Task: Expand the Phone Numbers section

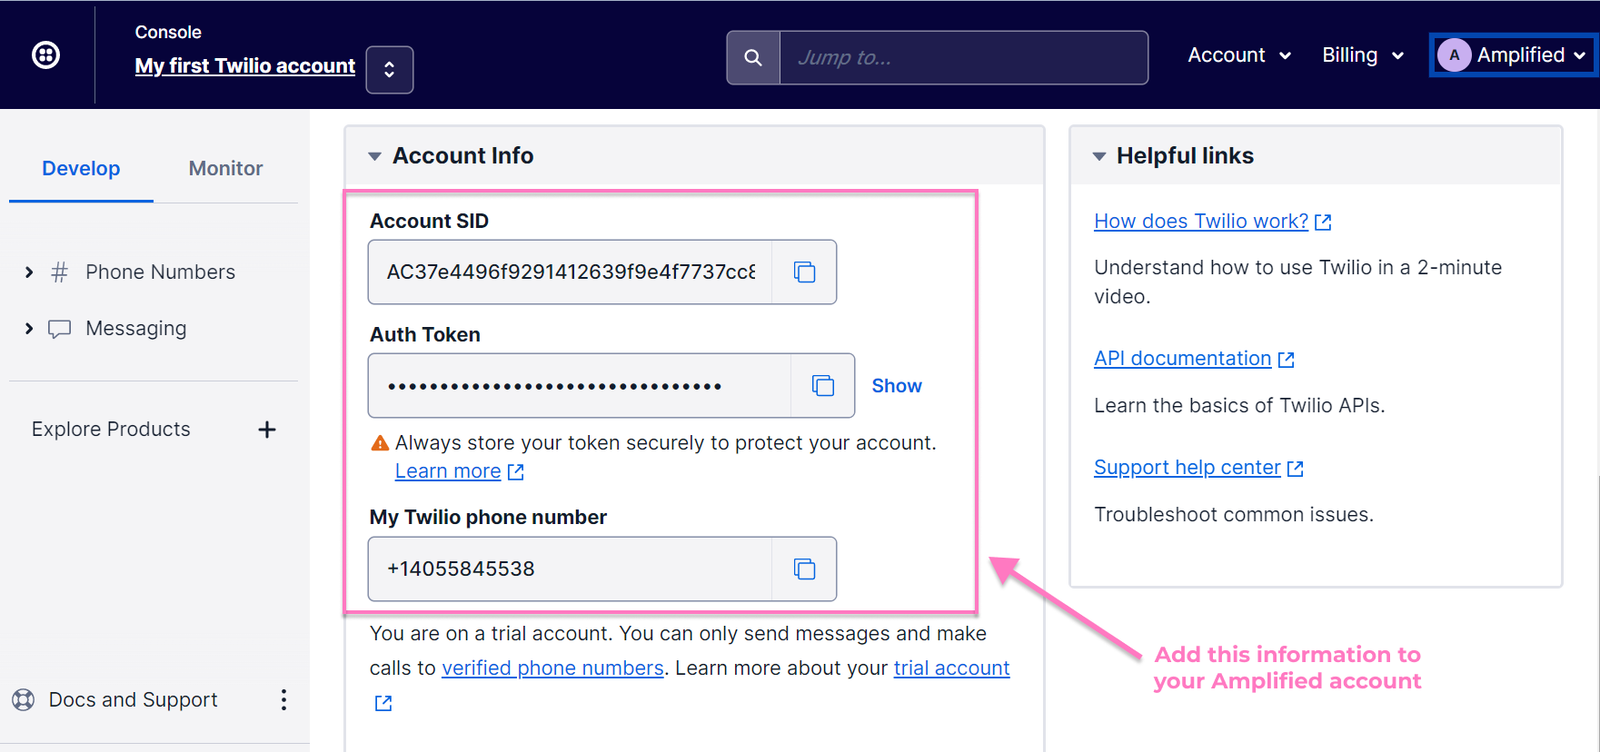Action: point(29,272)
